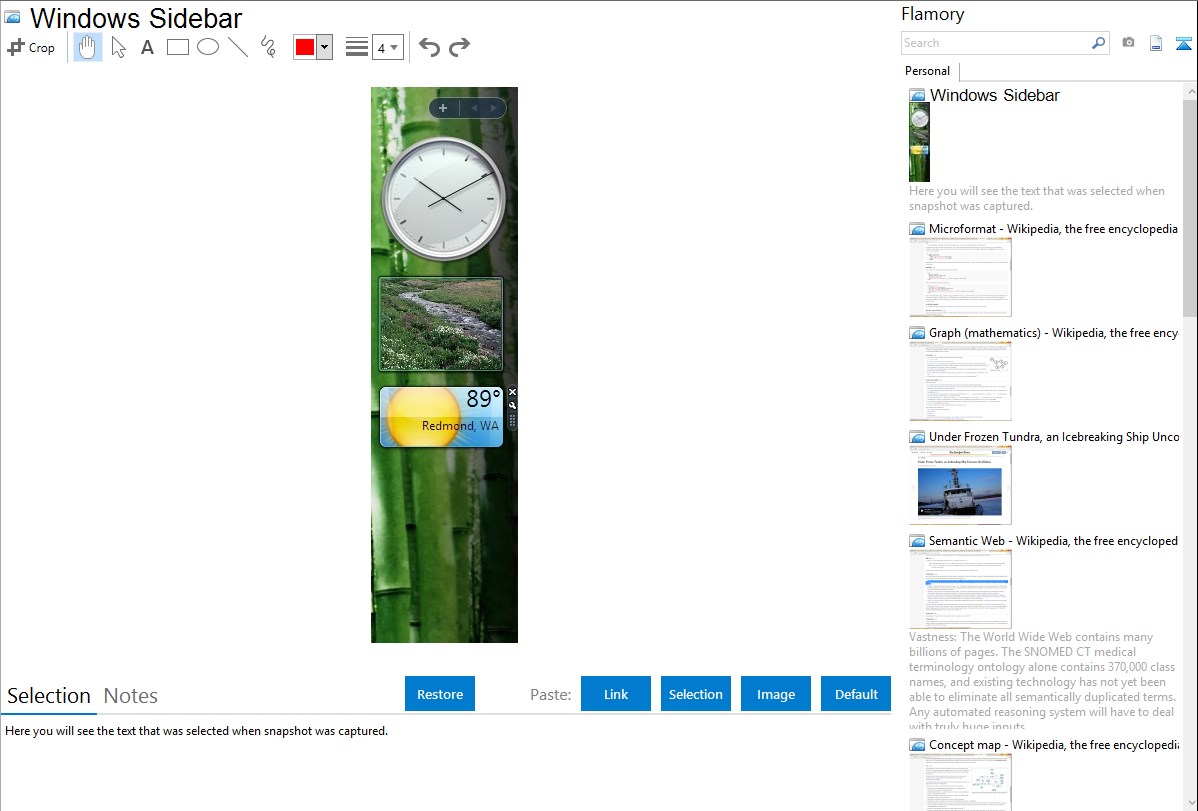Click the Windows Sidebar title icon
The image size is (1198, 811).
coord(13,17)
